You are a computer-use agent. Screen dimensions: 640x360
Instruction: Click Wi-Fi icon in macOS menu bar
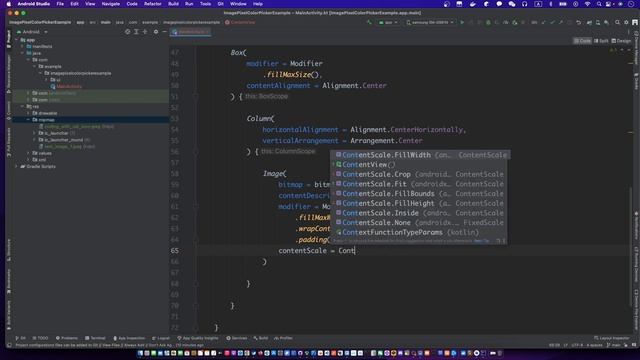pos(587,4)
